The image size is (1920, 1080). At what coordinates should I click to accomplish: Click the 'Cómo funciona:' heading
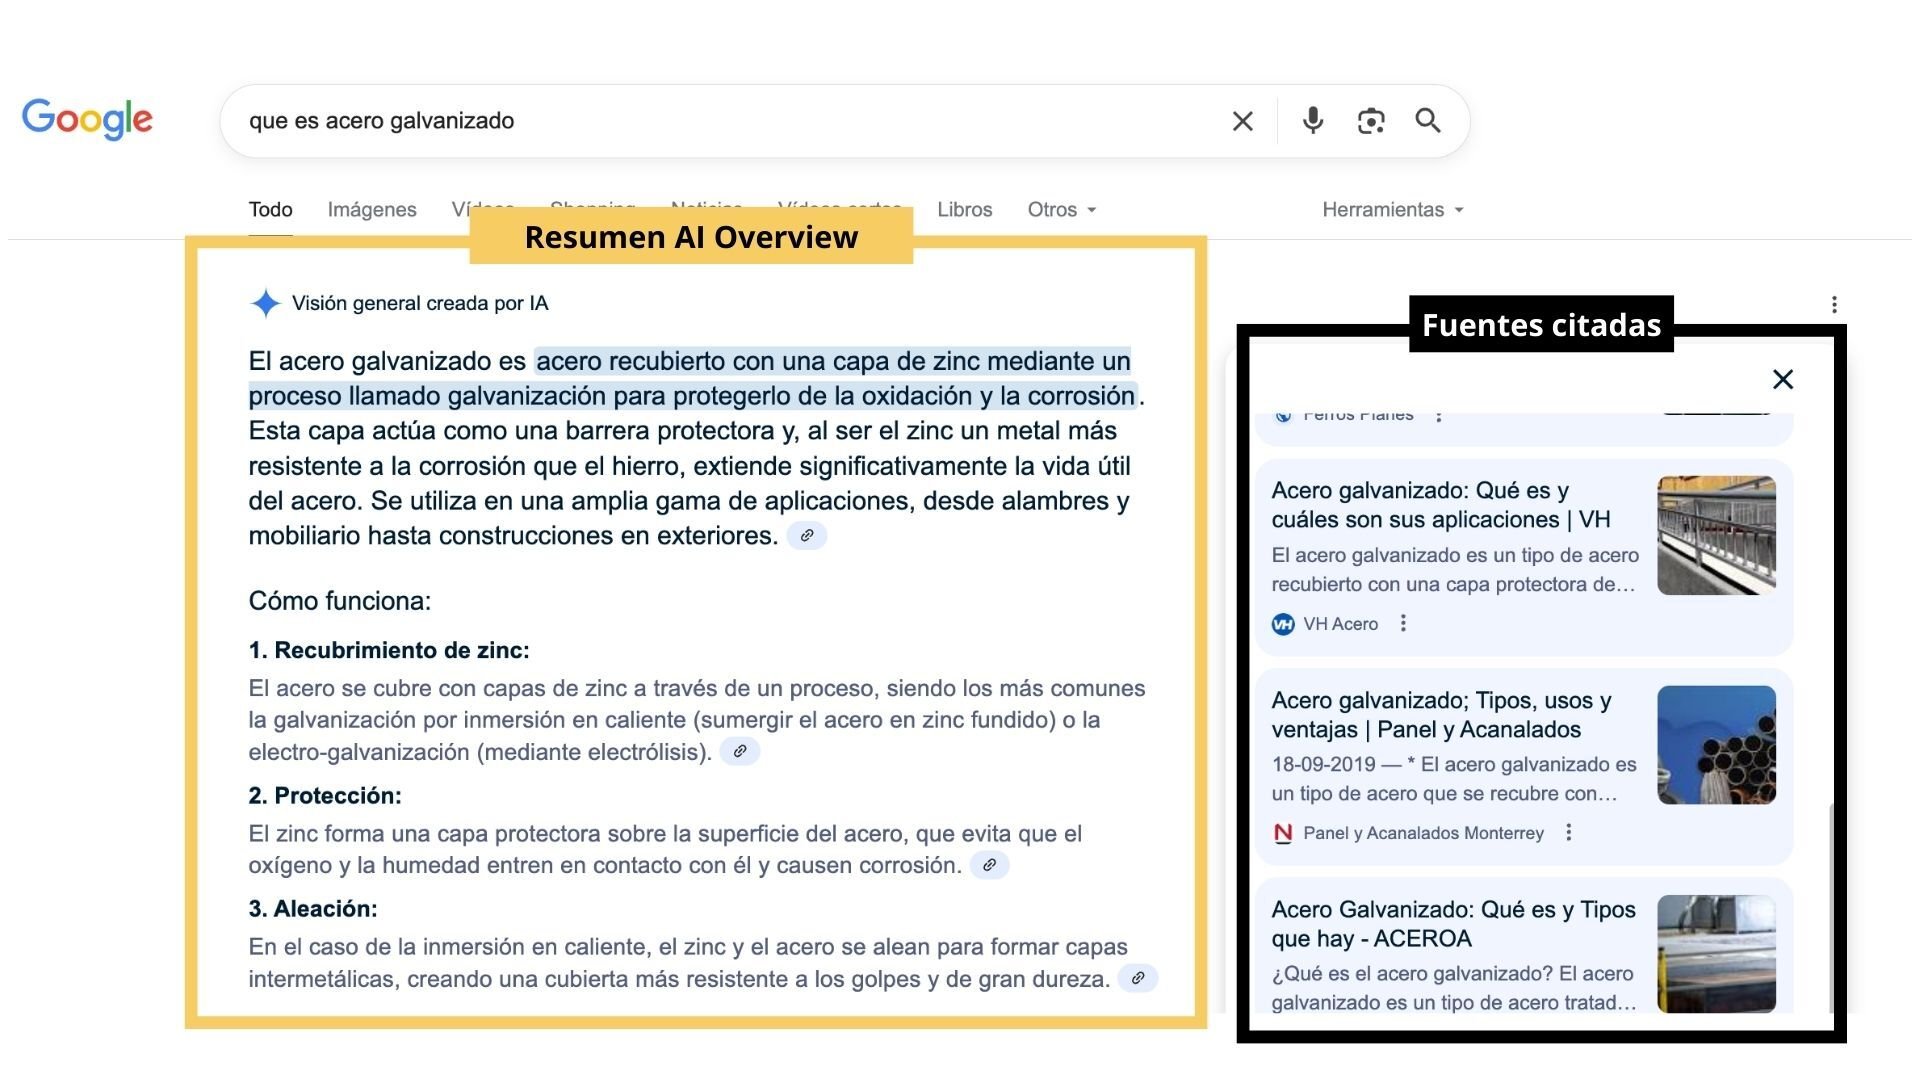pos(340,601)
